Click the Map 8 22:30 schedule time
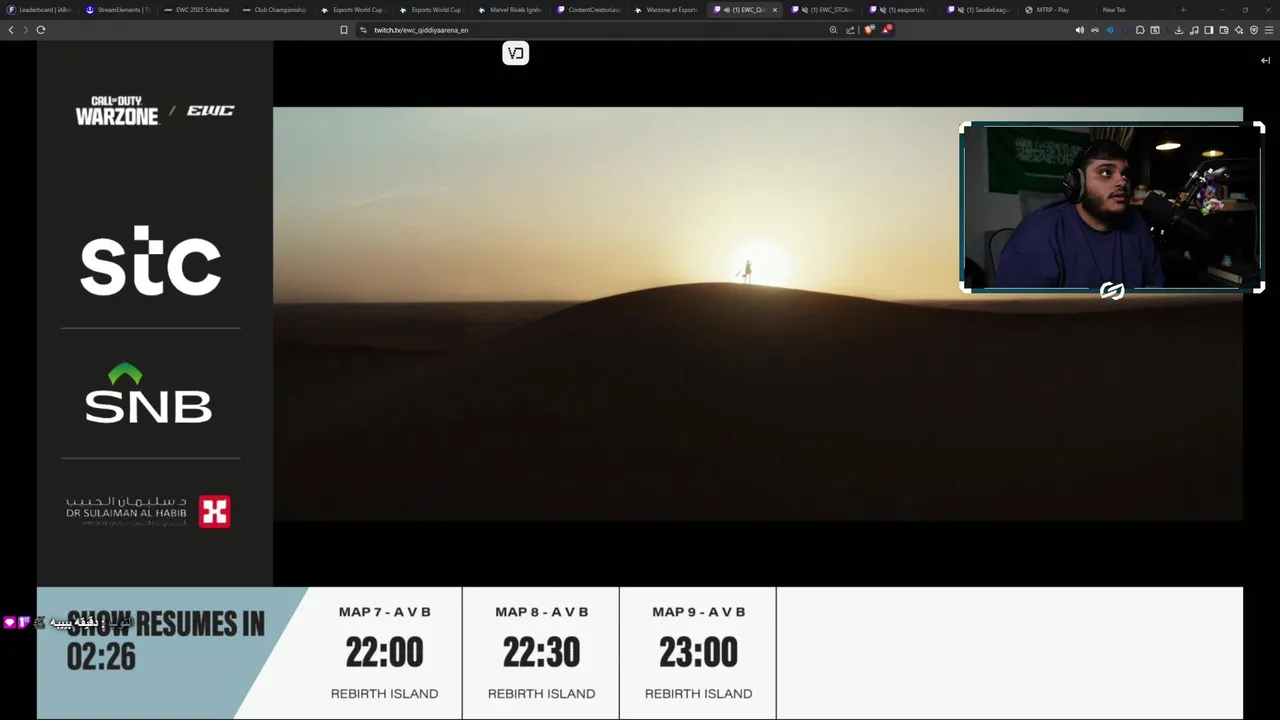 coord(541,653)
